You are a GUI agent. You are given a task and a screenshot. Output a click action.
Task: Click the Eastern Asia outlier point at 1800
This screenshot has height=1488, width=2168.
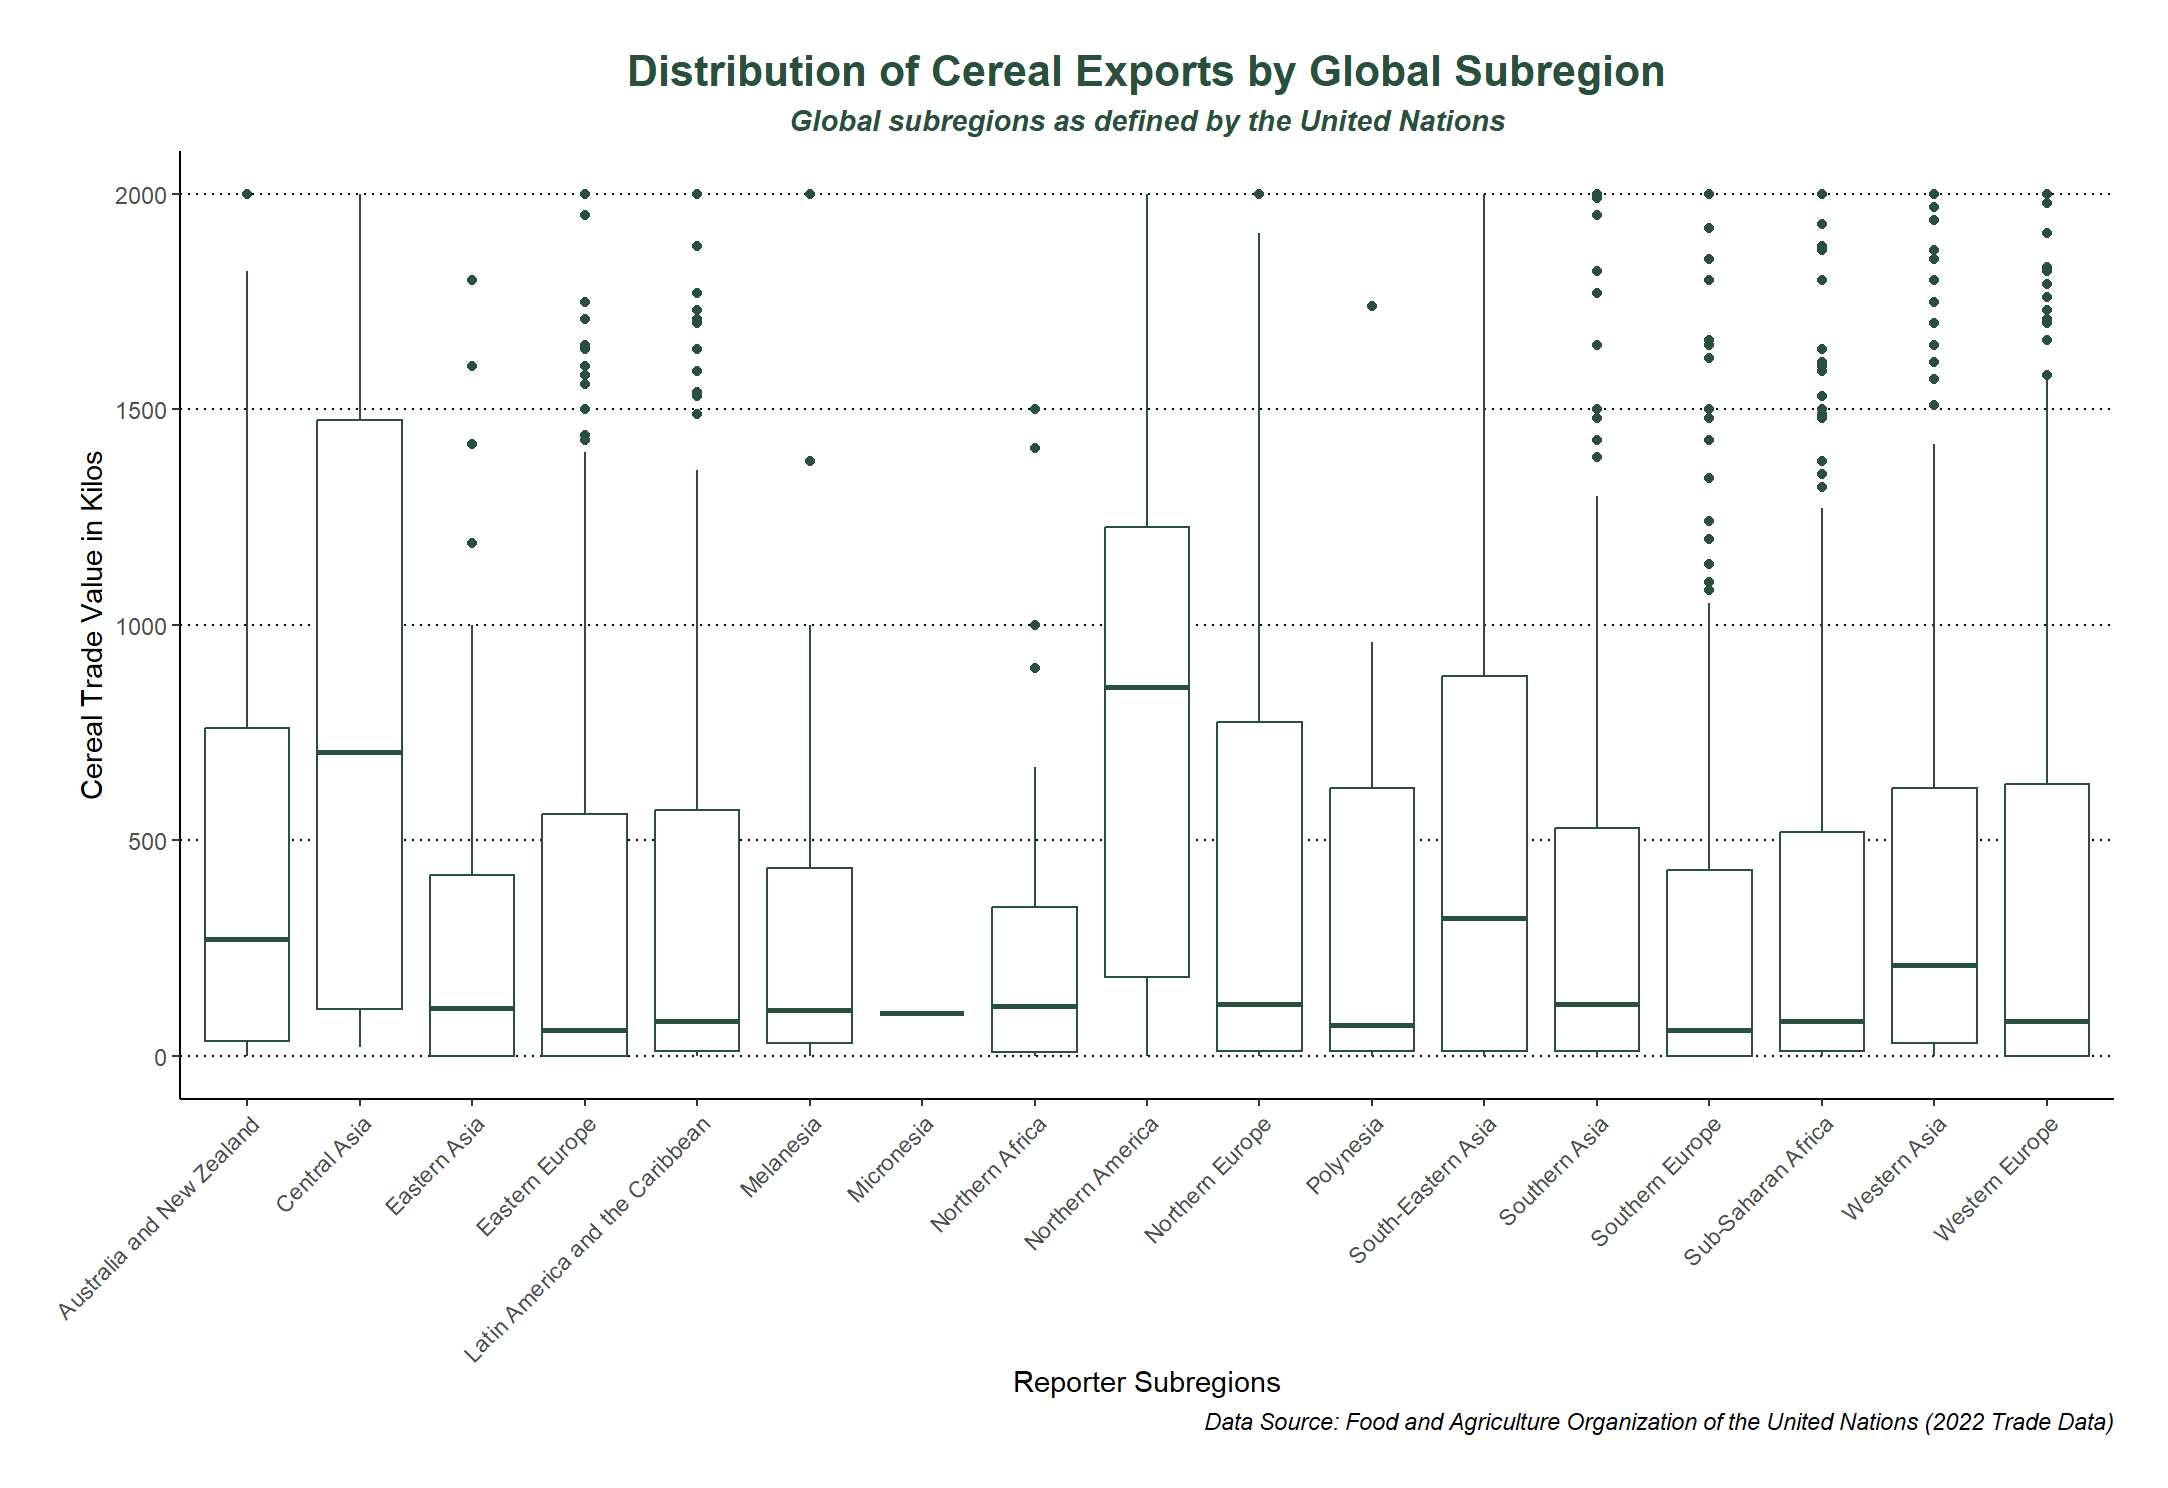click(472, 280)
